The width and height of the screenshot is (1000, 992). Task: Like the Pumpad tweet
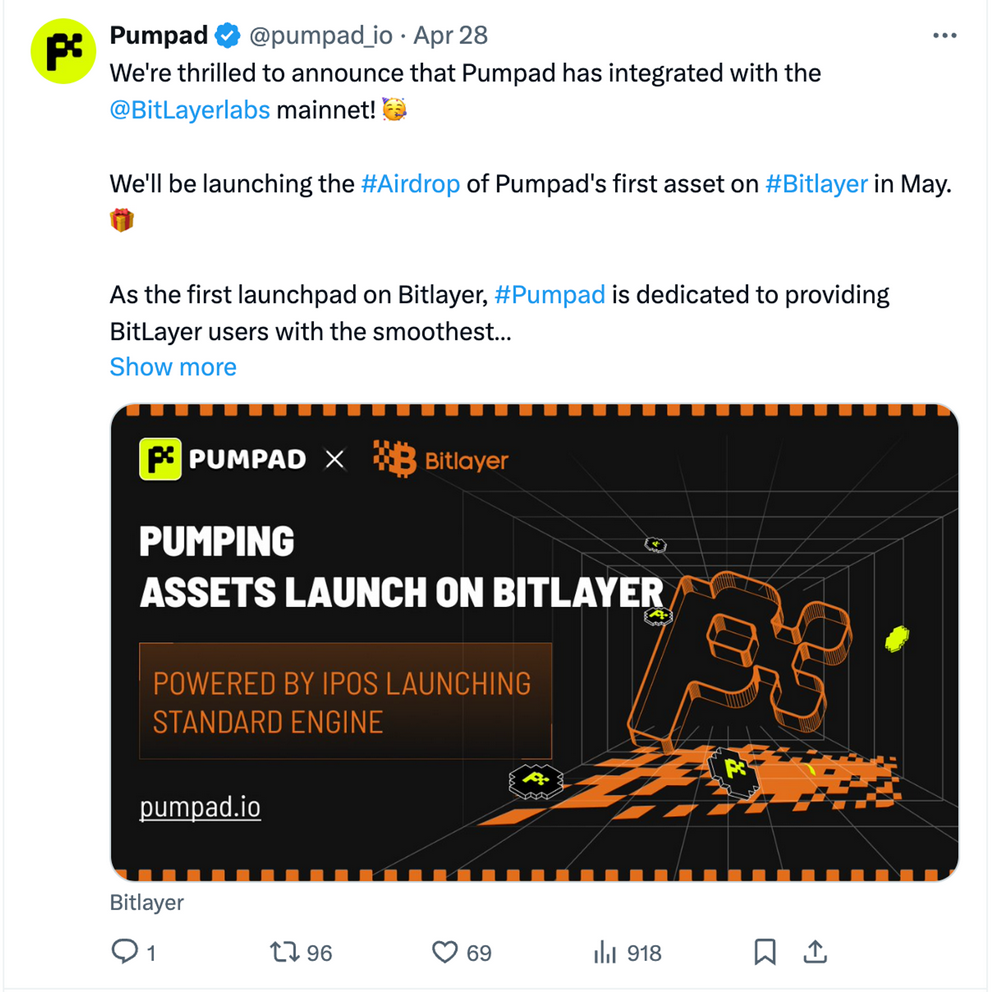click(445, 952)
